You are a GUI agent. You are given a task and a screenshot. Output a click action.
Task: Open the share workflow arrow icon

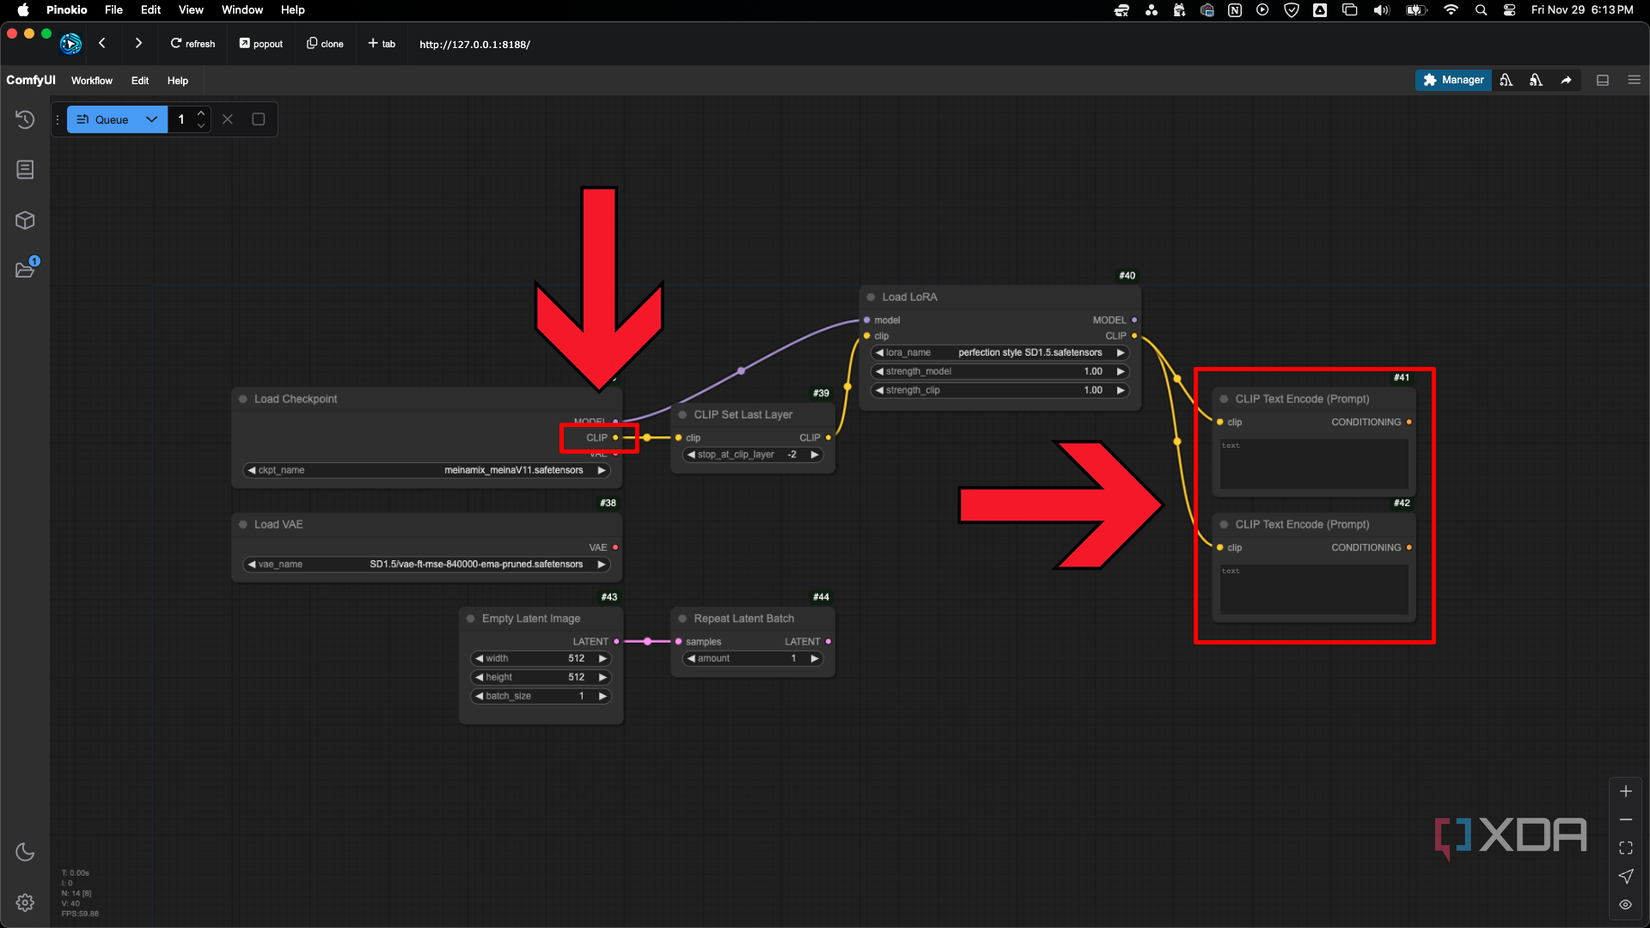(1566, 80)
